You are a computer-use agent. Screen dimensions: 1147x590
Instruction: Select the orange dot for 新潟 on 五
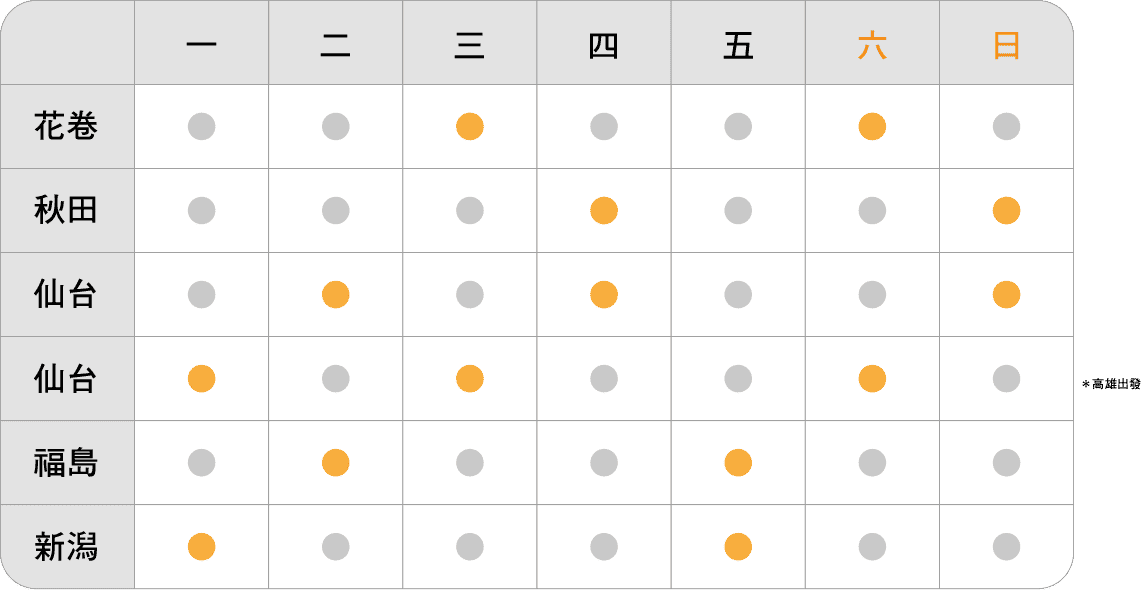[738, 547]
